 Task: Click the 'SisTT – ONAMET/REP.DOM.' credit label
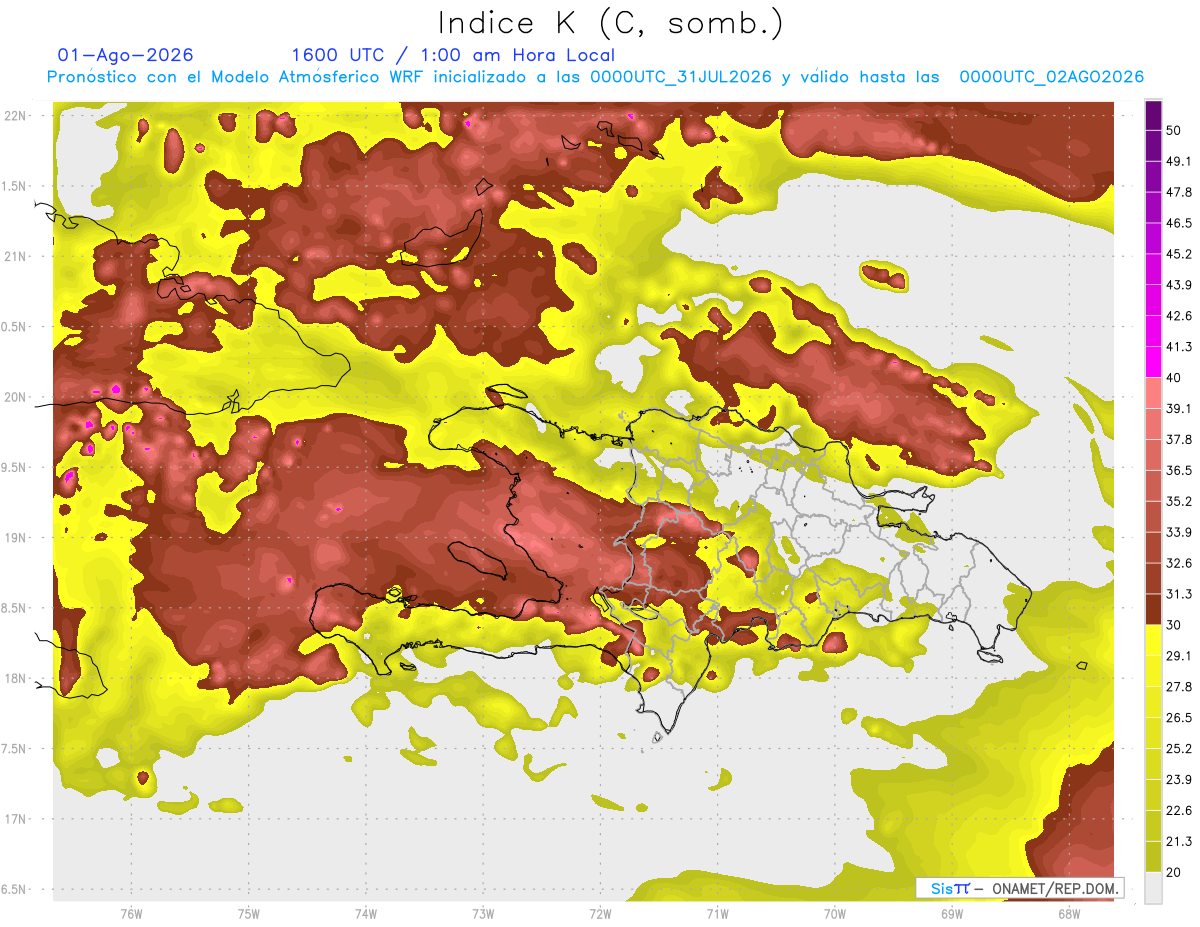1019,888
